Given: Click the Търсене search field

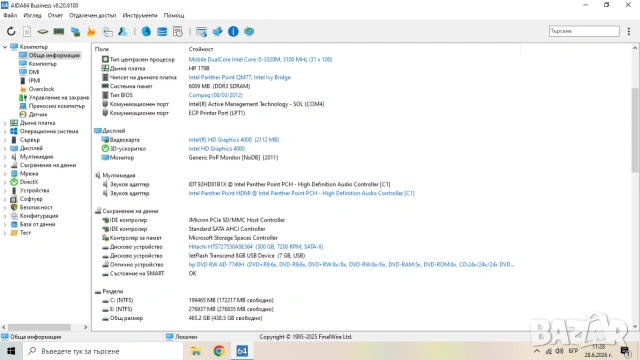Looking at the screenshot, I should (x=584, y=31).
